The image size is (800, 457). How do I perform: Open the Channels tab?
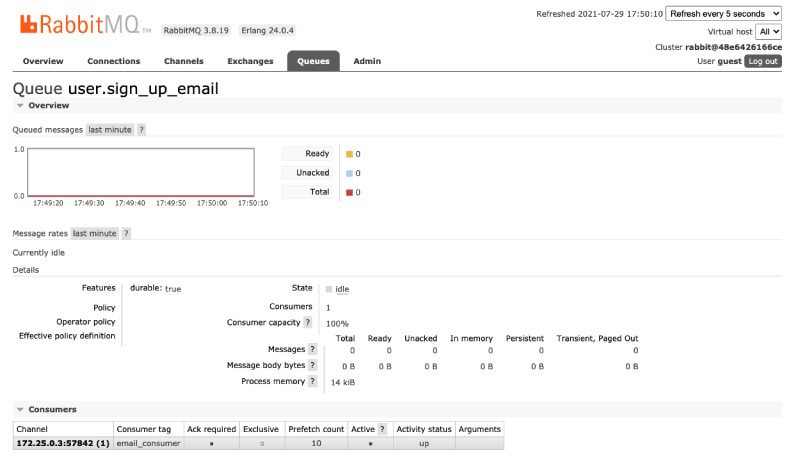184,61
